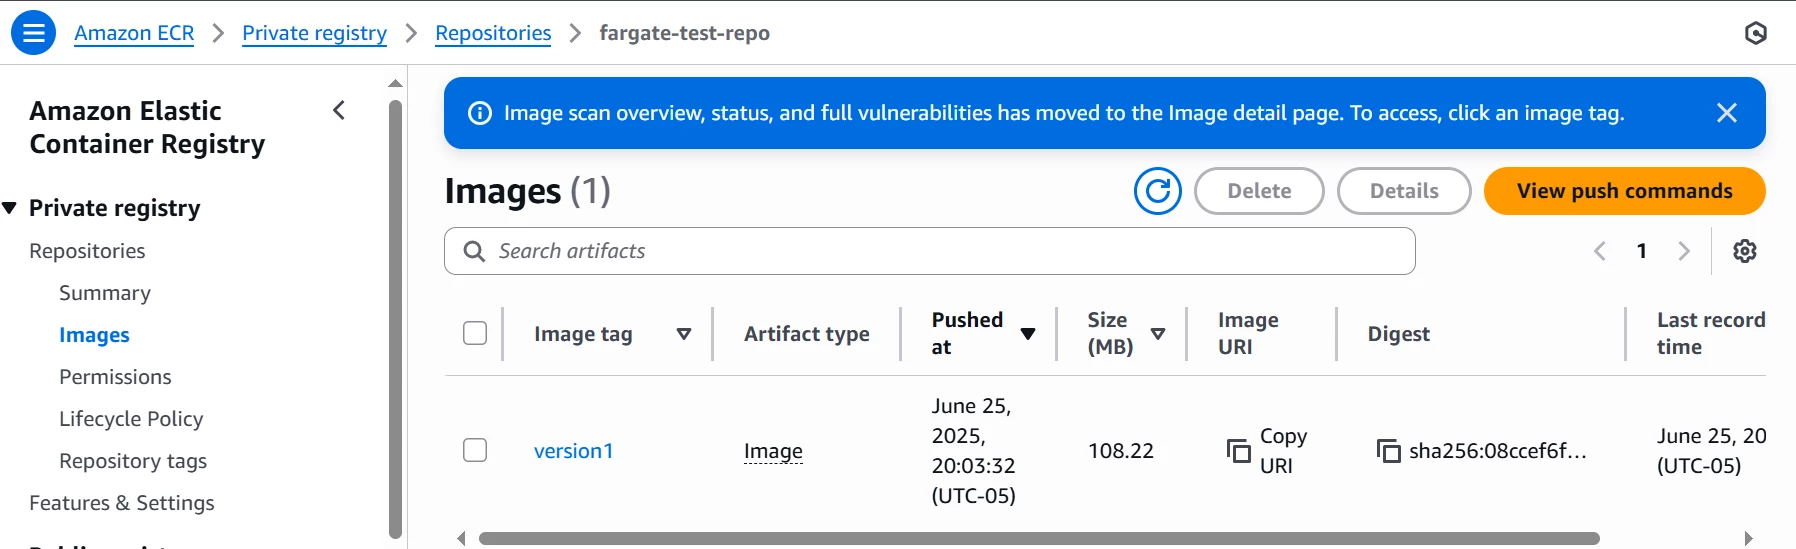The height and width of the screenshot is (549, 1796).
Task: Click the size value 108.22
Action: point(1121,451)
